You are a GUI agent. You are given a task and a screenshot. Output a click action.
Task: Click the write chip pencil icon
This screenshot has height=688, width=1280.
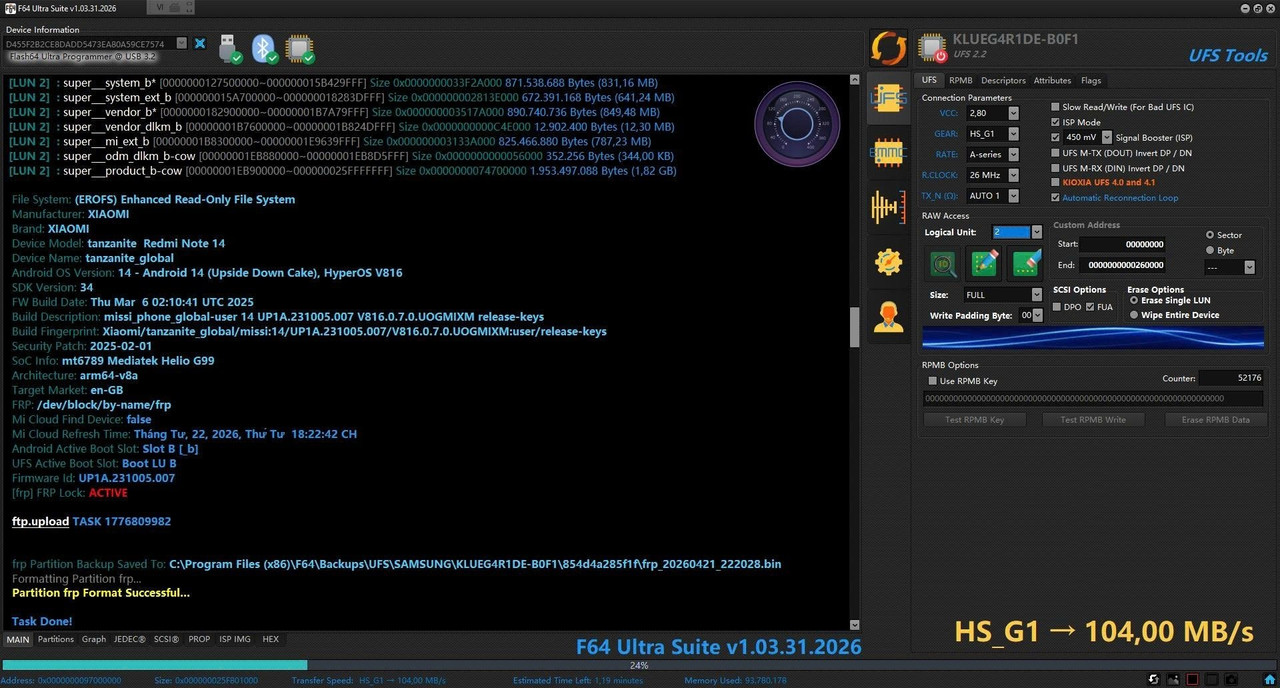tap(985, 263)
